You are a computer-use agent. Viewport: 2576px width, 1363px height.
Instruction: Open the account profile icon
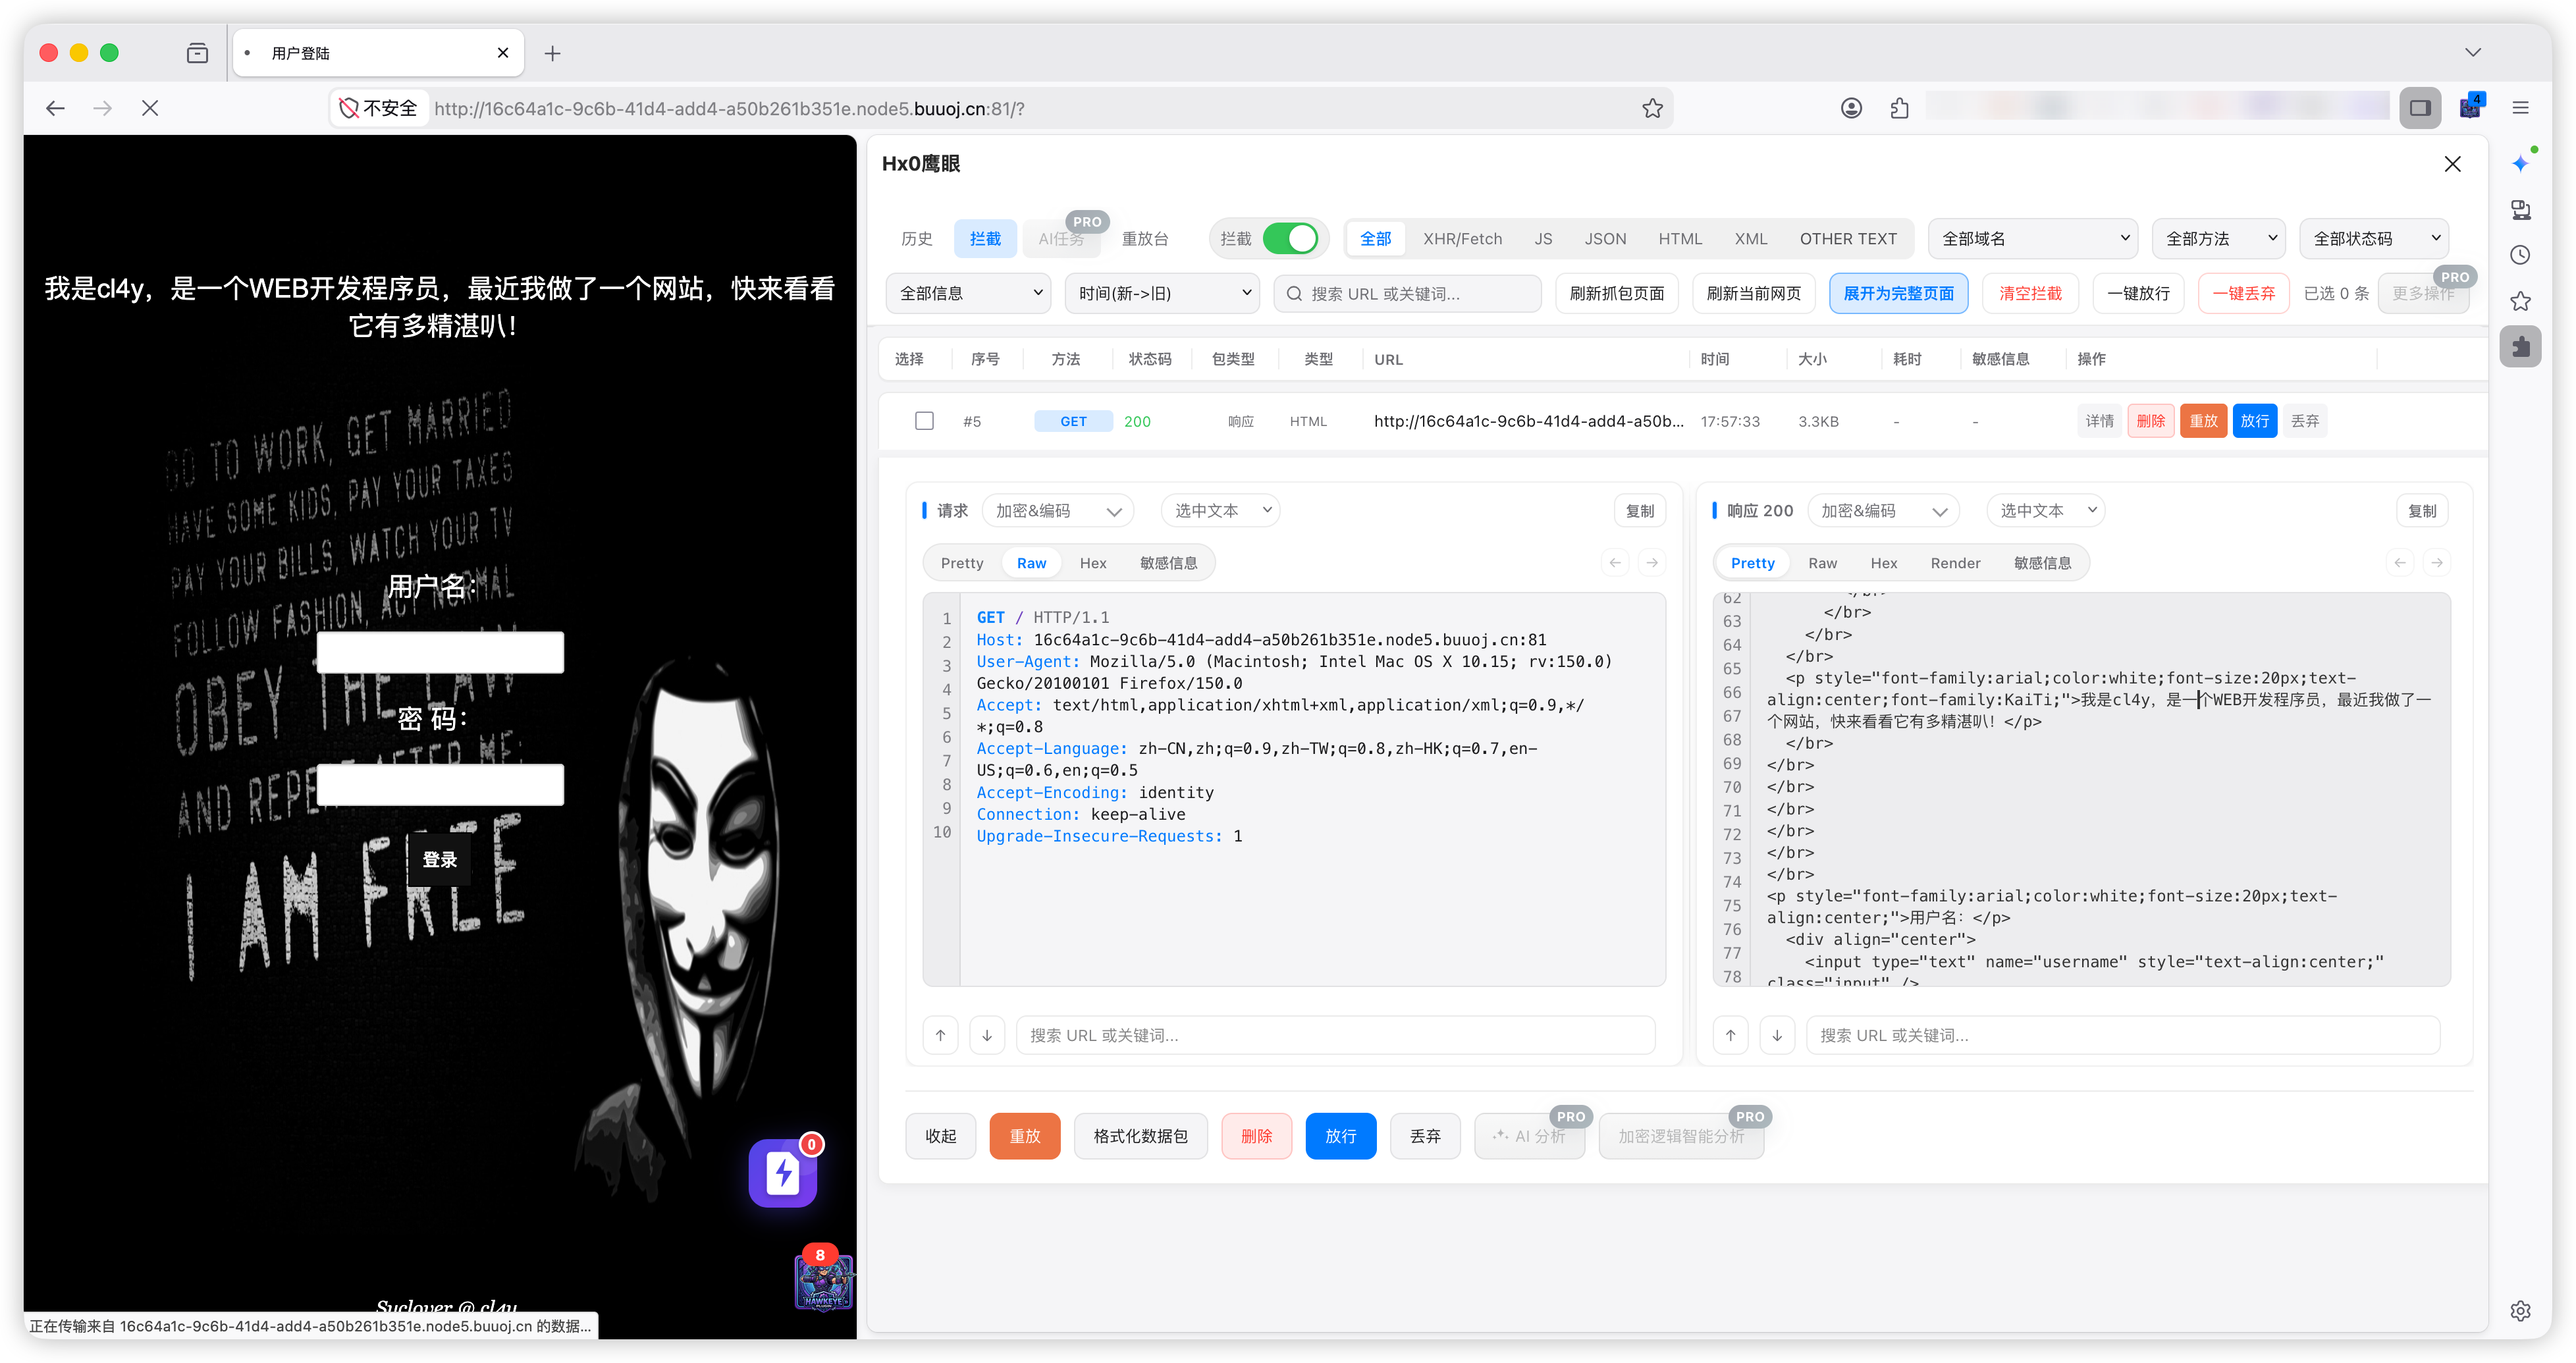pyautogui.click(x=1851, y=108)
